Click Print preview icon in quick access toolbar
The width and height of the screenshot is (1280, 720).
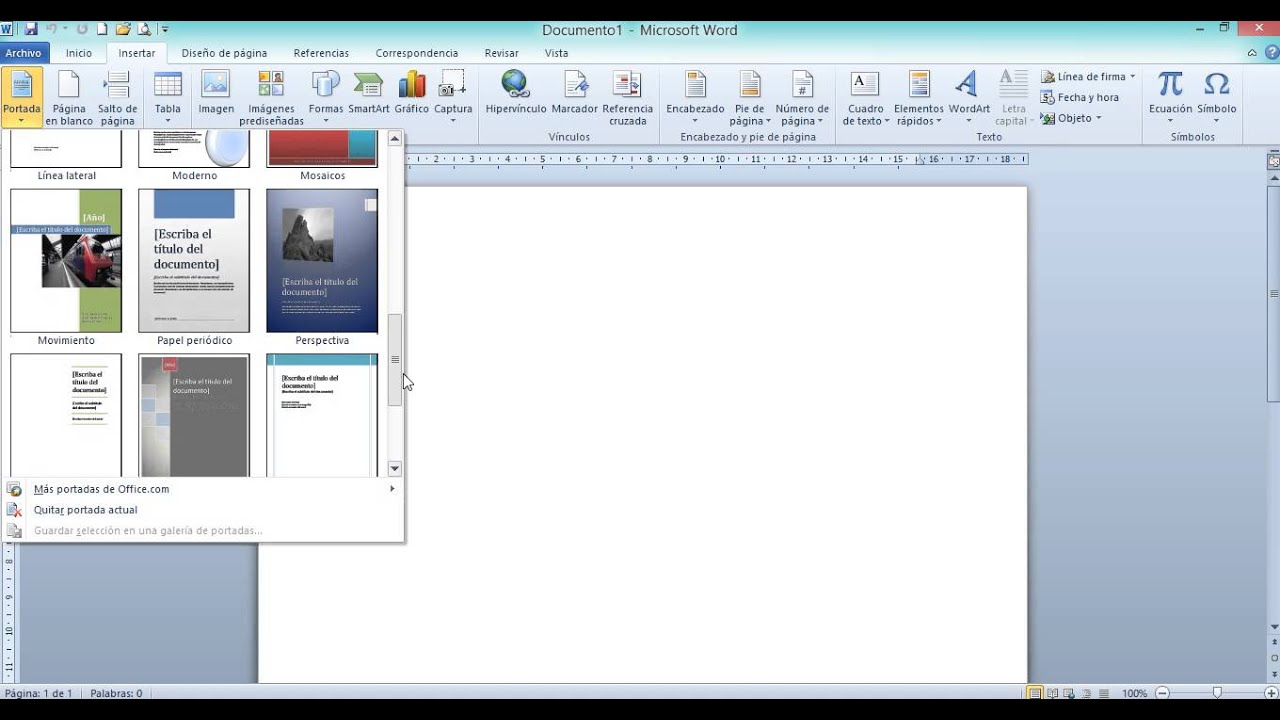[x=144, y=29]
